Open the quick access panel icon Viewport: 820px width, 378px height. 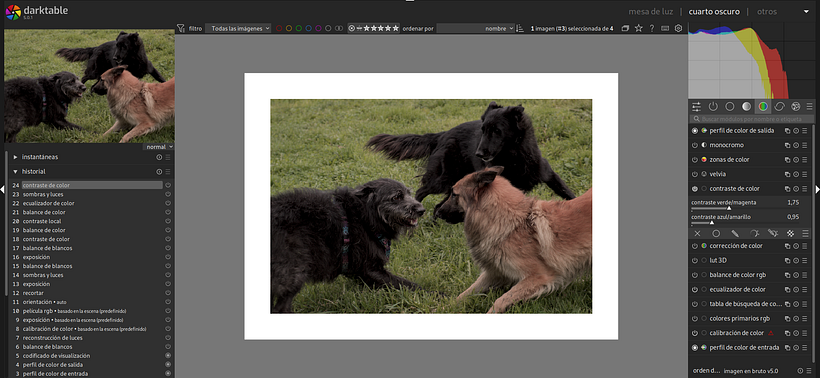click(696, 106)
